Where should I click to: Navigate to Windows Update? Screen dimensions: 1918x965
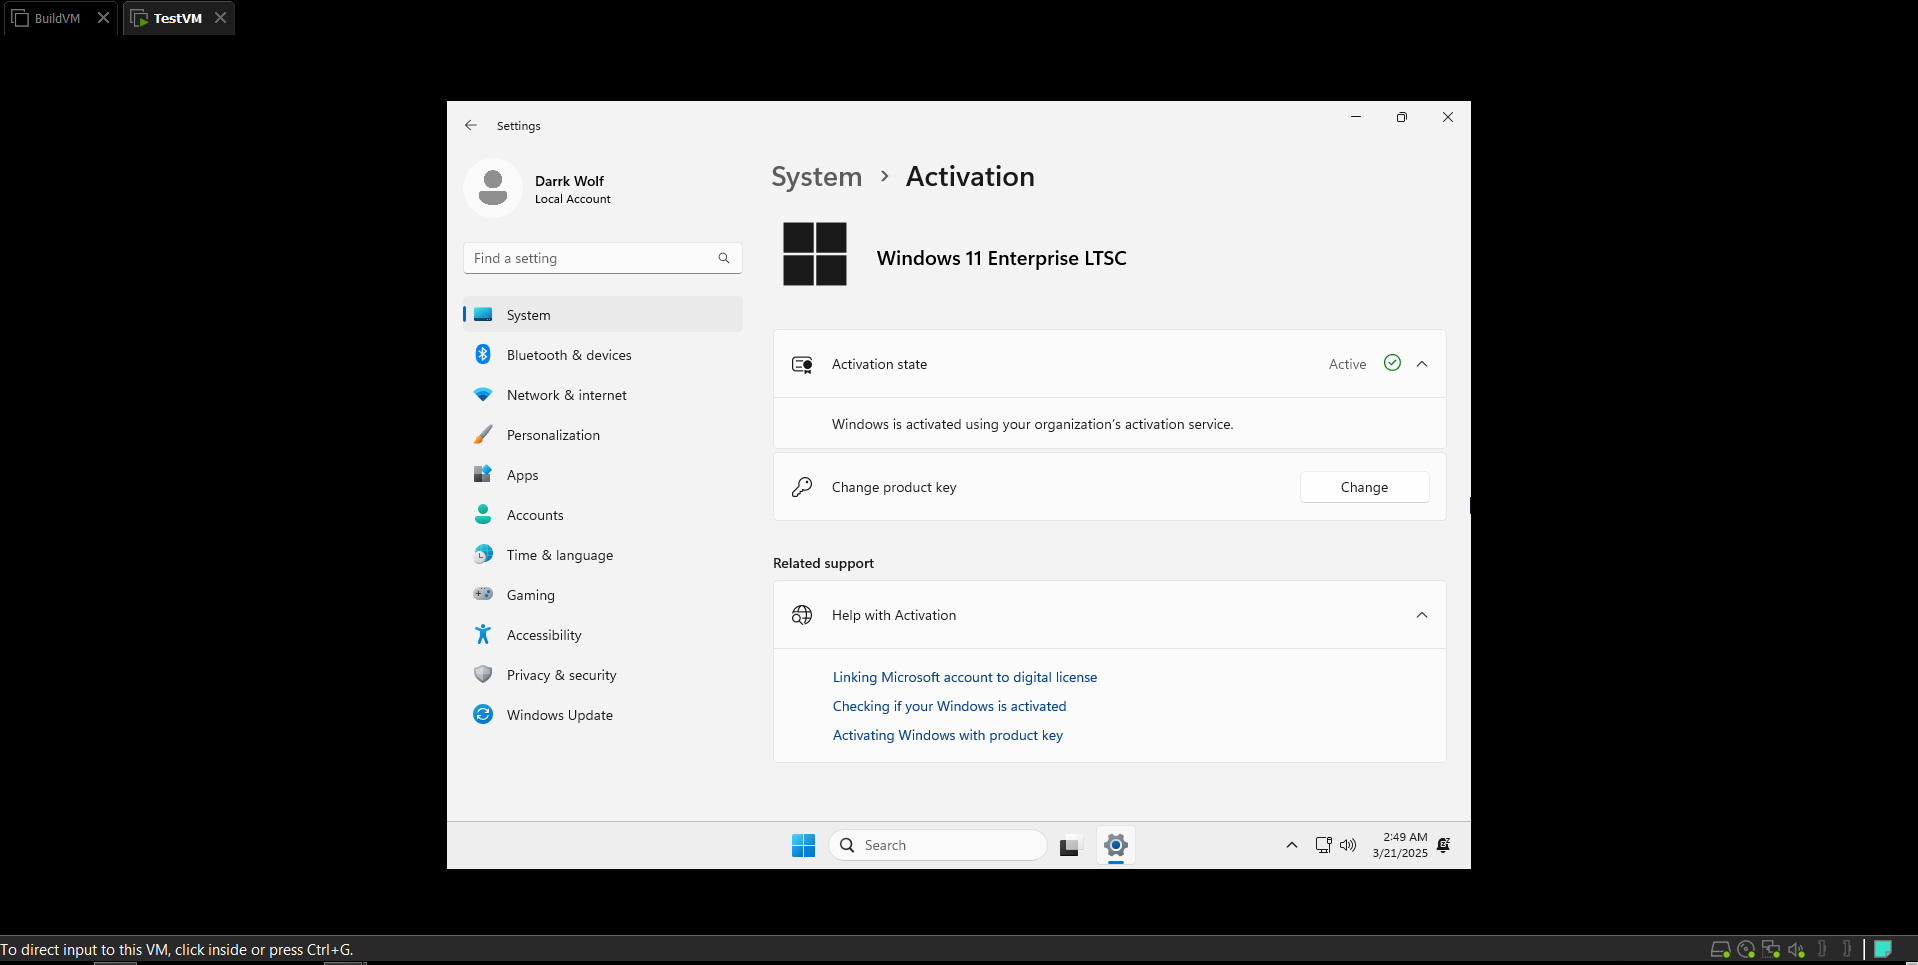tap(603, 714)
